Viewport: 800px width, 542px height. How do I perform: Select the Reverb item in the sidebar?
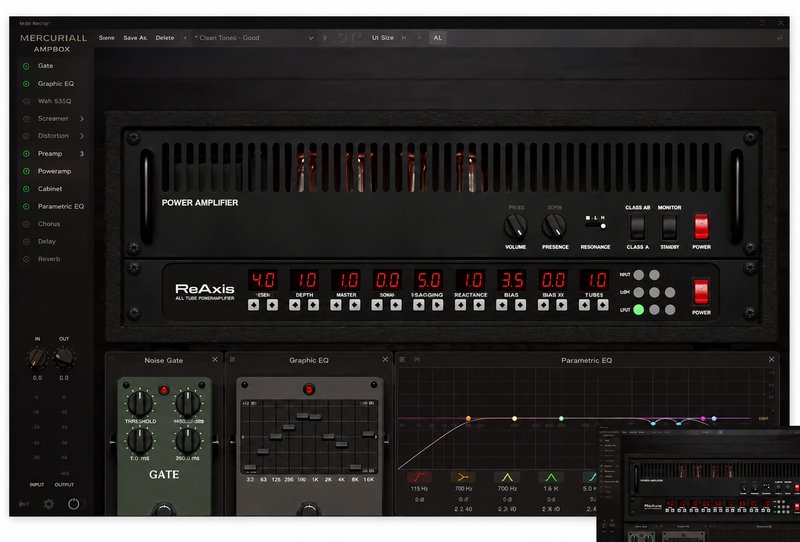point(49,259)
